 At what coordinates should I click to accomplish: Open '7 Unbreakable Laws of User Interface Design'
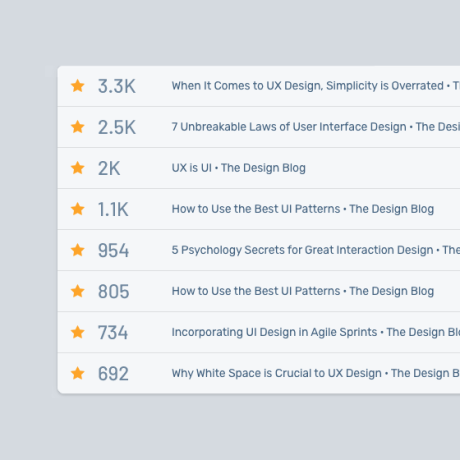click(316, 127)
